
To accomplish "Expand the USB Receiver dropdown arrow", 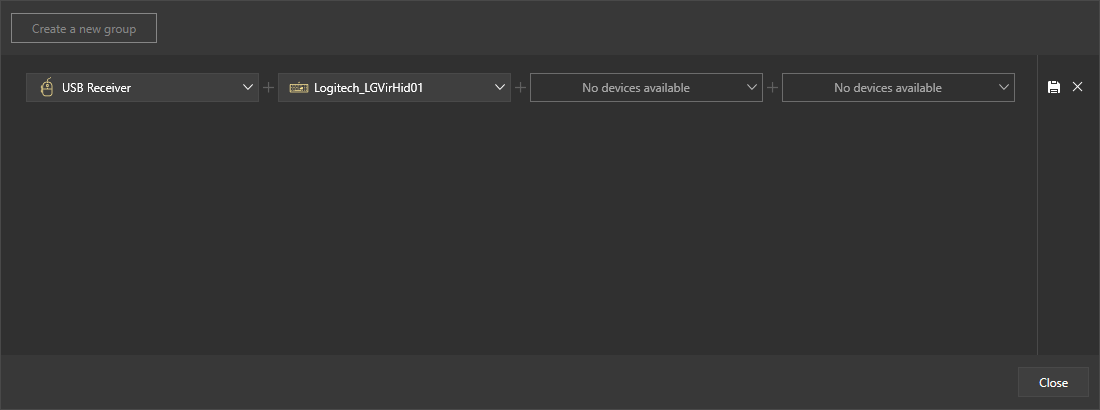I will 248,88.
